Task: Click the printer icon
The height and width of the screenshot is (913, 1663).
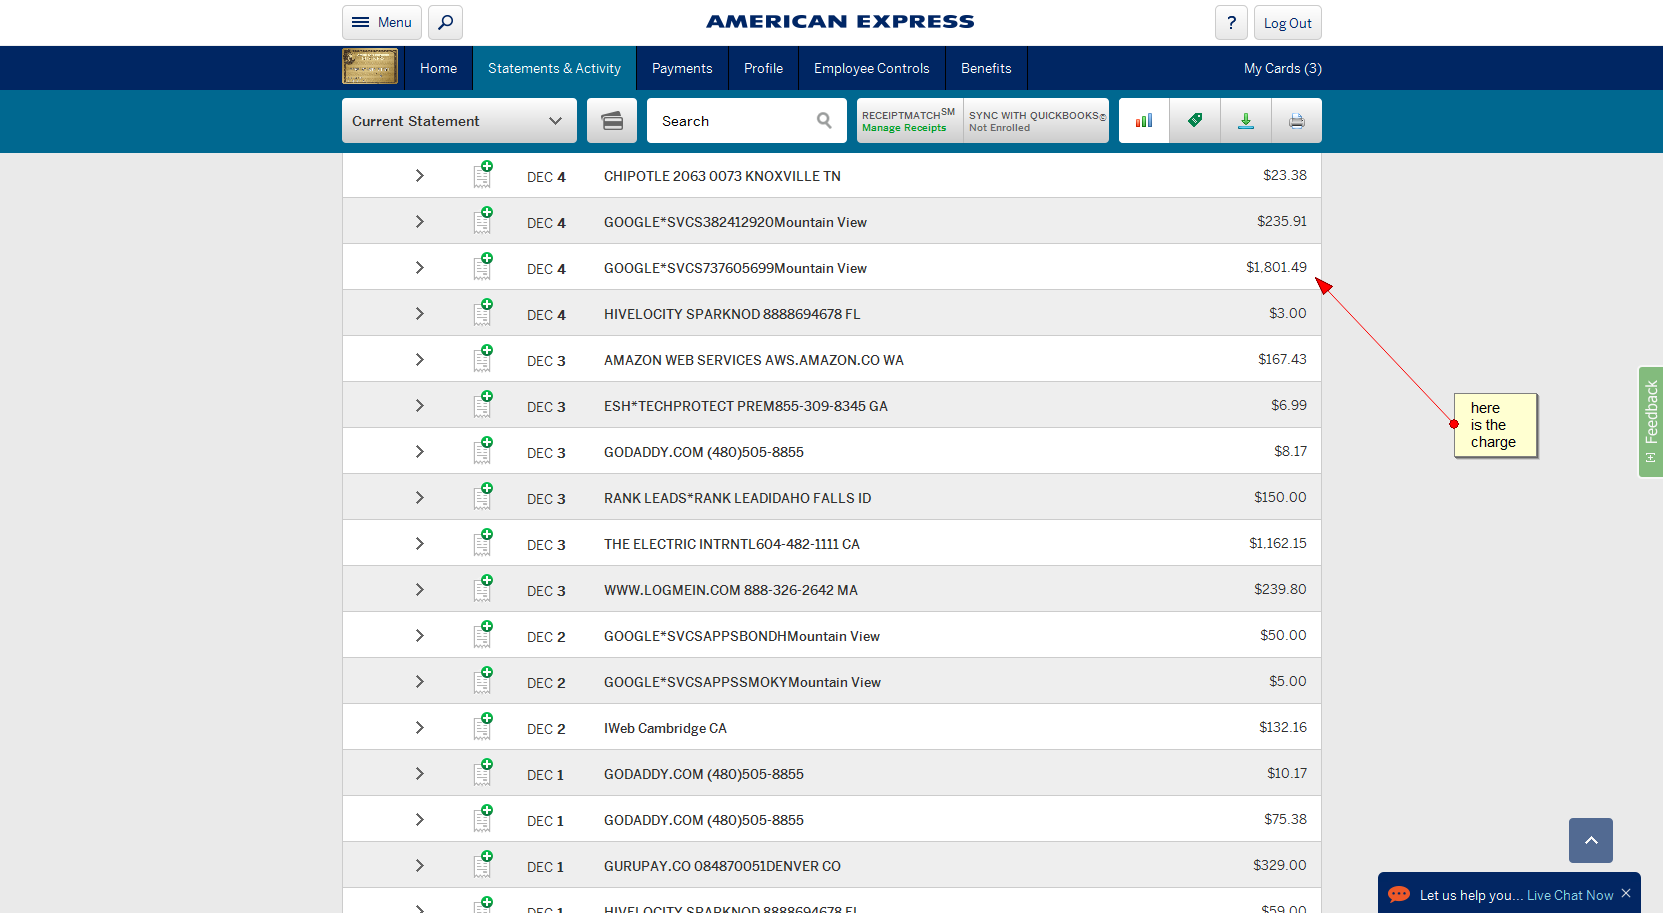Action: [1297, 121]
